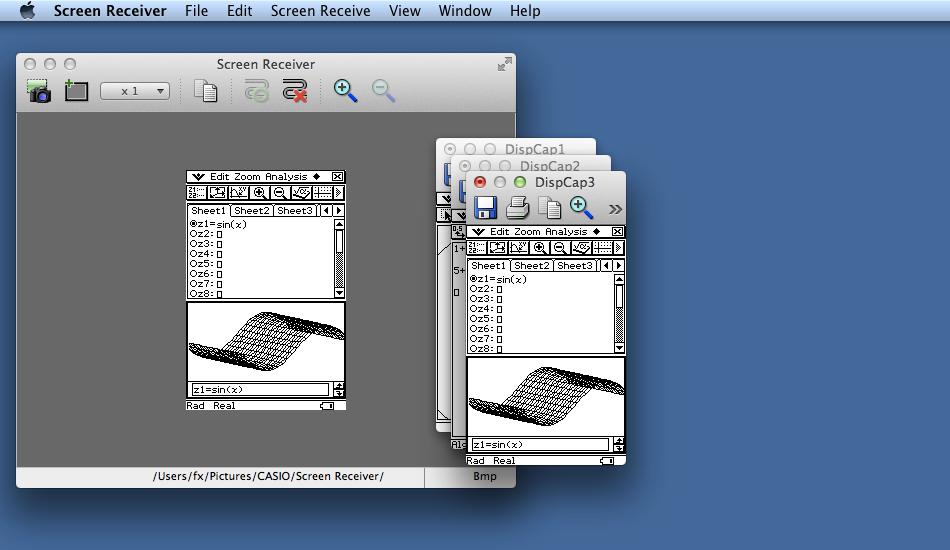
Task: Click the capture screen camera icon
Action: tap(39, 91)
